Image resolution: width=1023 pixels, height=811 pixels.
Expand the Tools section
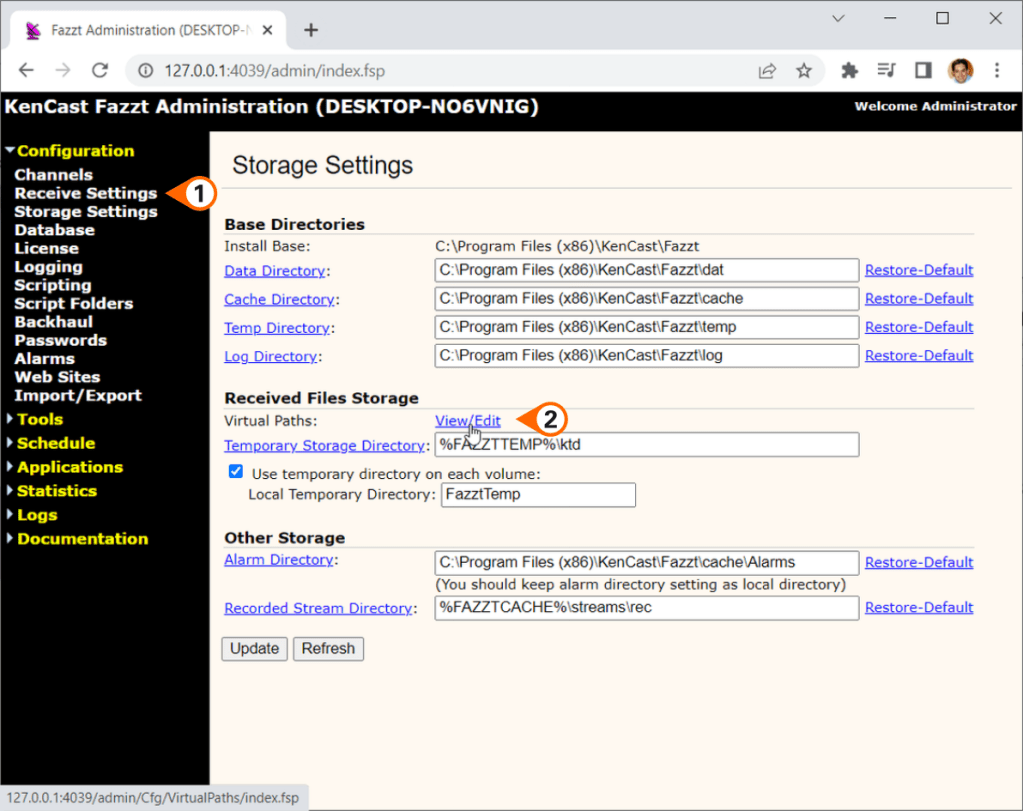pyautogui.click(x=35, y=419)
